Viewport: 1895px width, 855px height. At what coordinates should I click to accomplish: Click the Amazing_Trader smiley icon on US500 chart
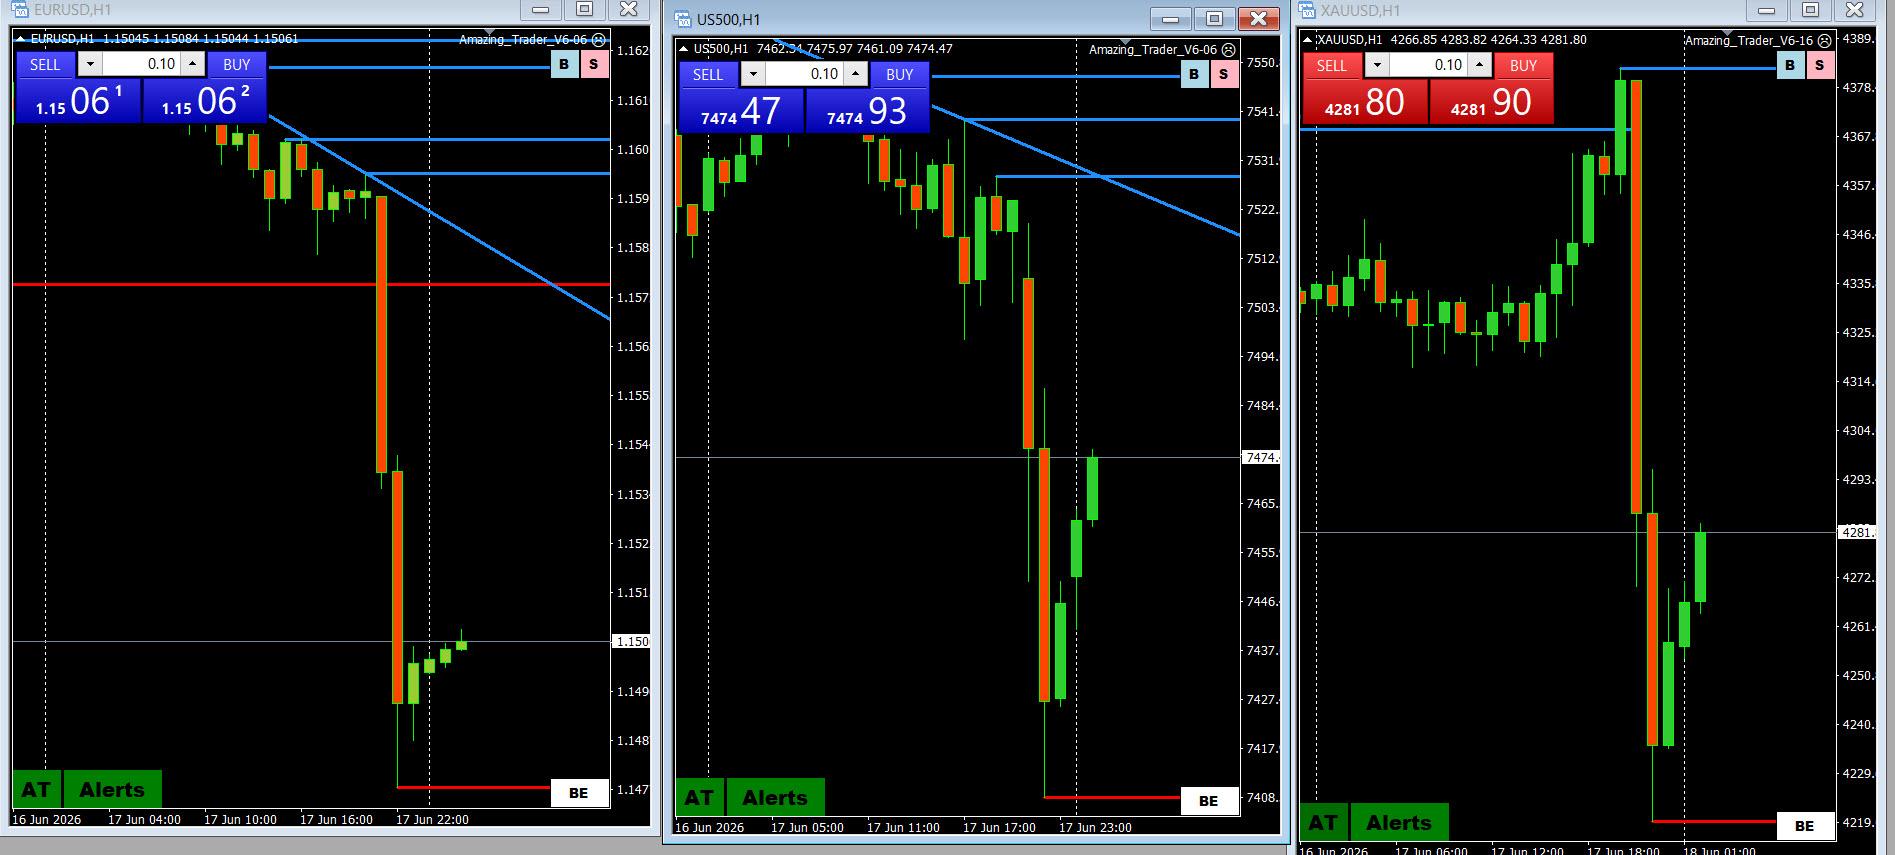(x=1228, y=49)
